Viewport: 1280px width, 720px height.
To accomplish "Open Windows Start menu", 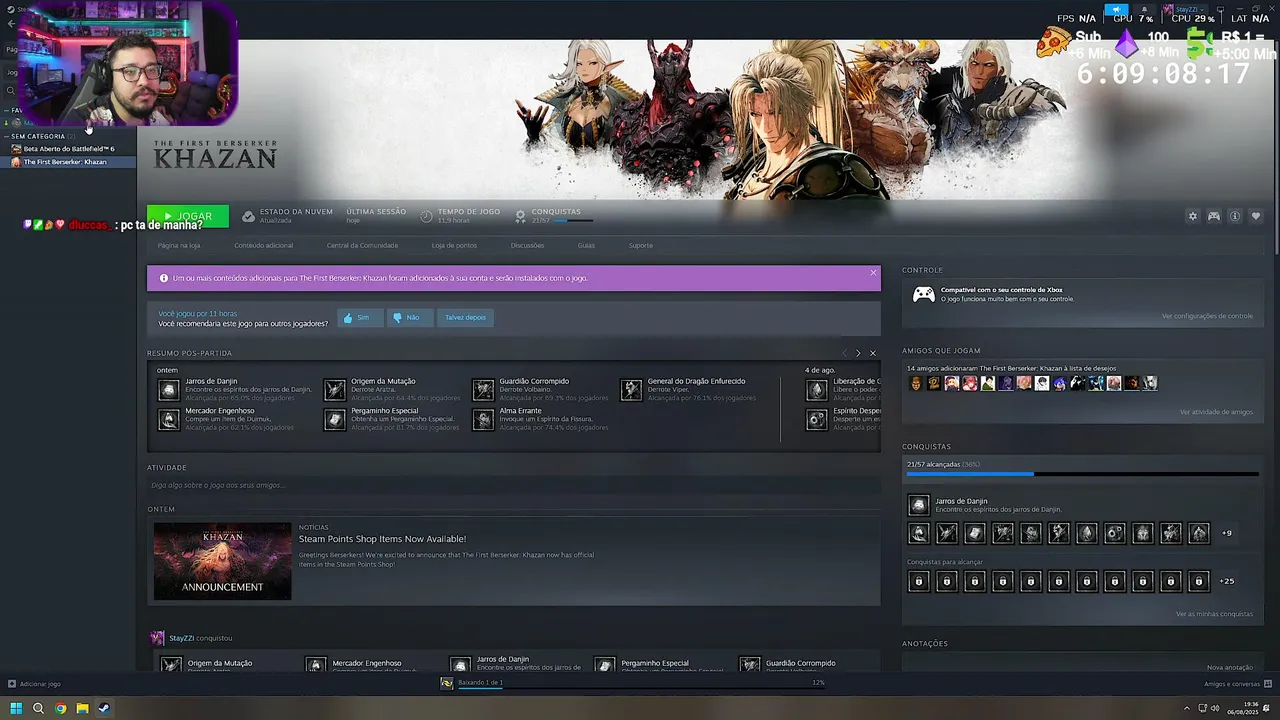I will [16, 708].
